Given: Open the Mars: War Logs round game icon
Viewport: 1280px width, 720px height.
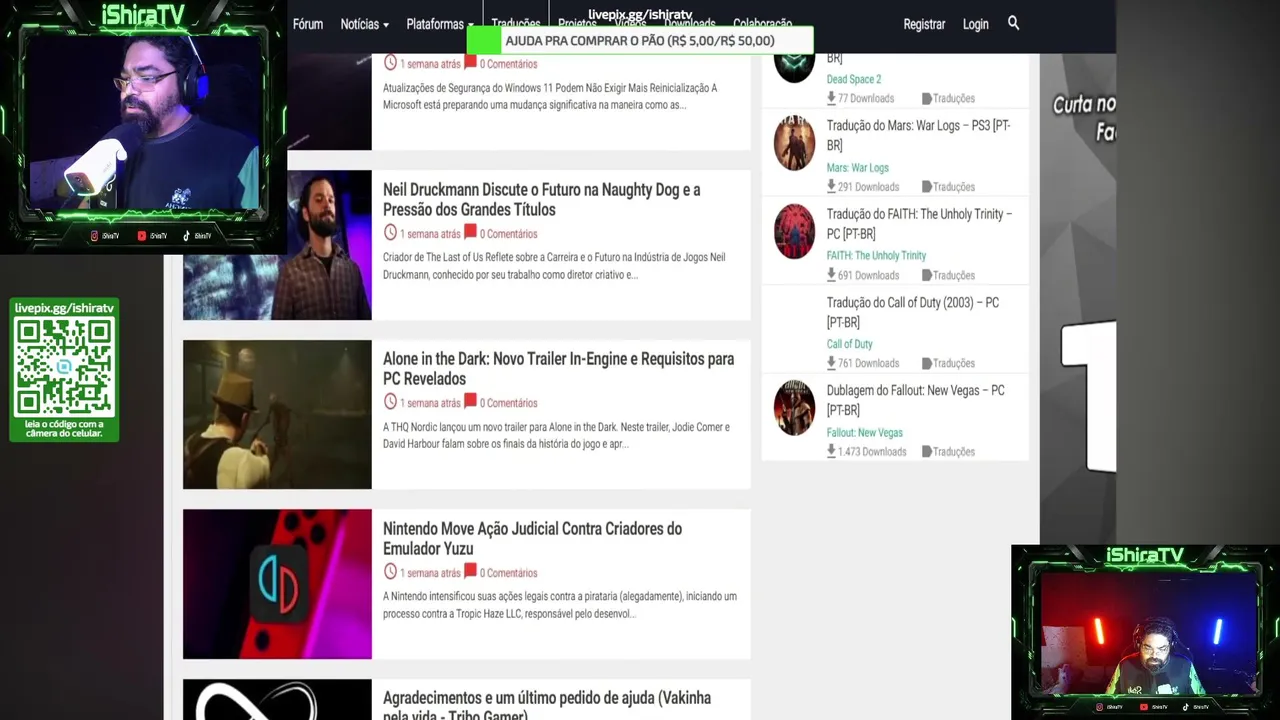Looking at the screenshot, I should pos(794,143).
